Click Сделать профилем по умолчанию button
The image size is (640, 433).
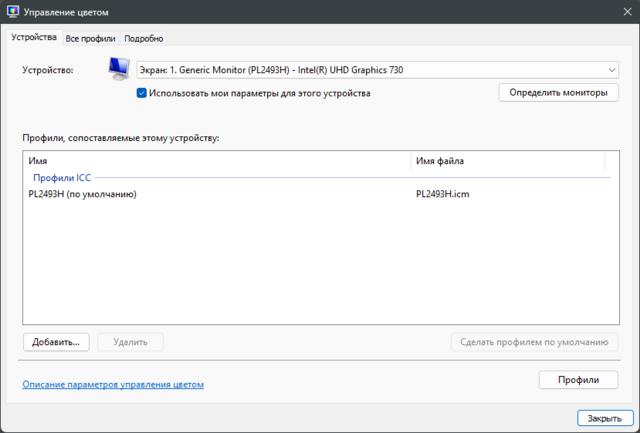(x=534, y=342)
